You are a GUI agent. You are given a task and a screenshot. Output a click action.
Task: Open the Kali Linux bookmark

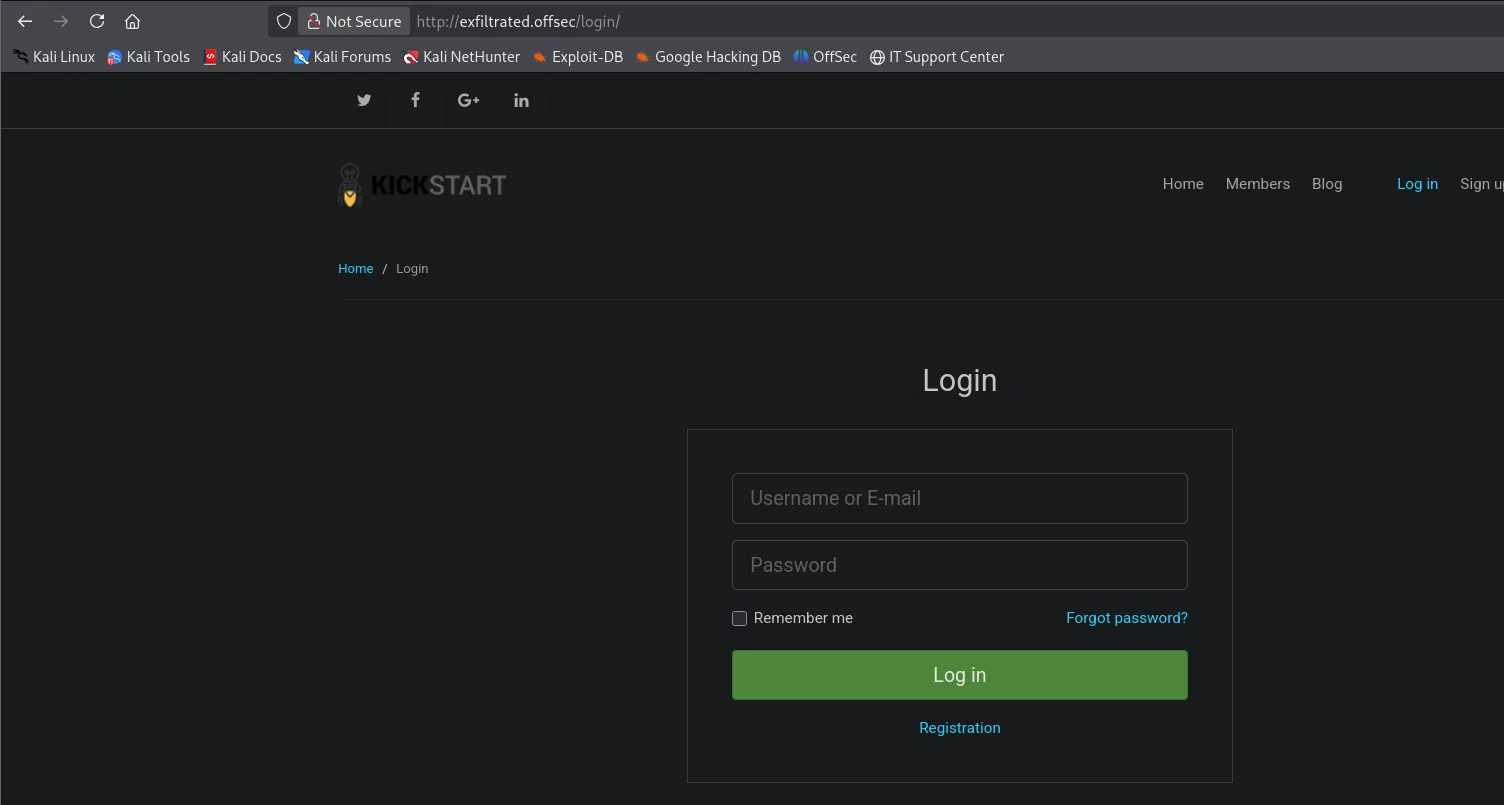pyautogui.click(x=54, y=57)
